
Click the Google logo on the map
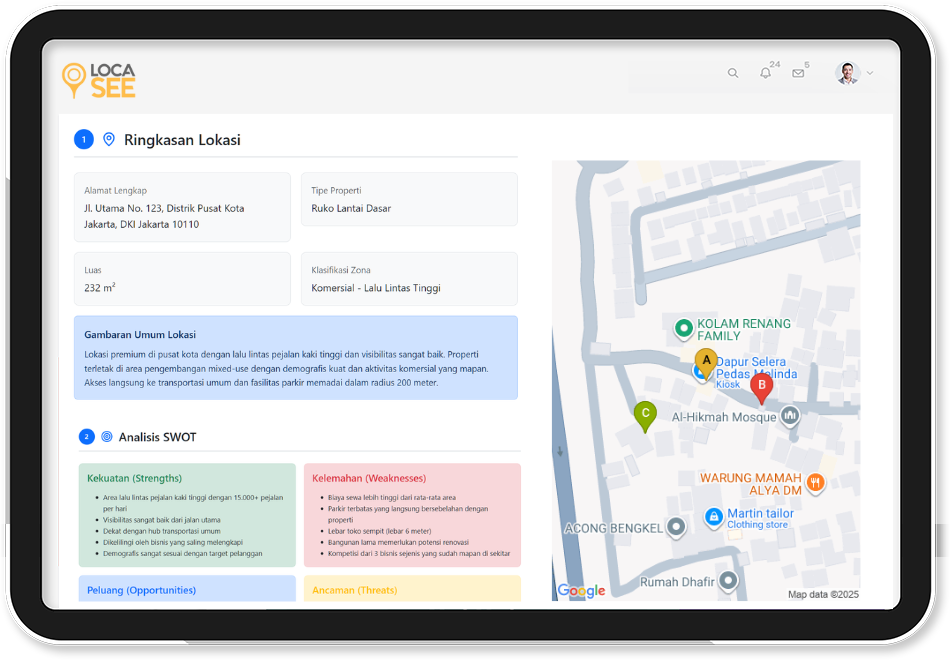click(x=581, y=590)
